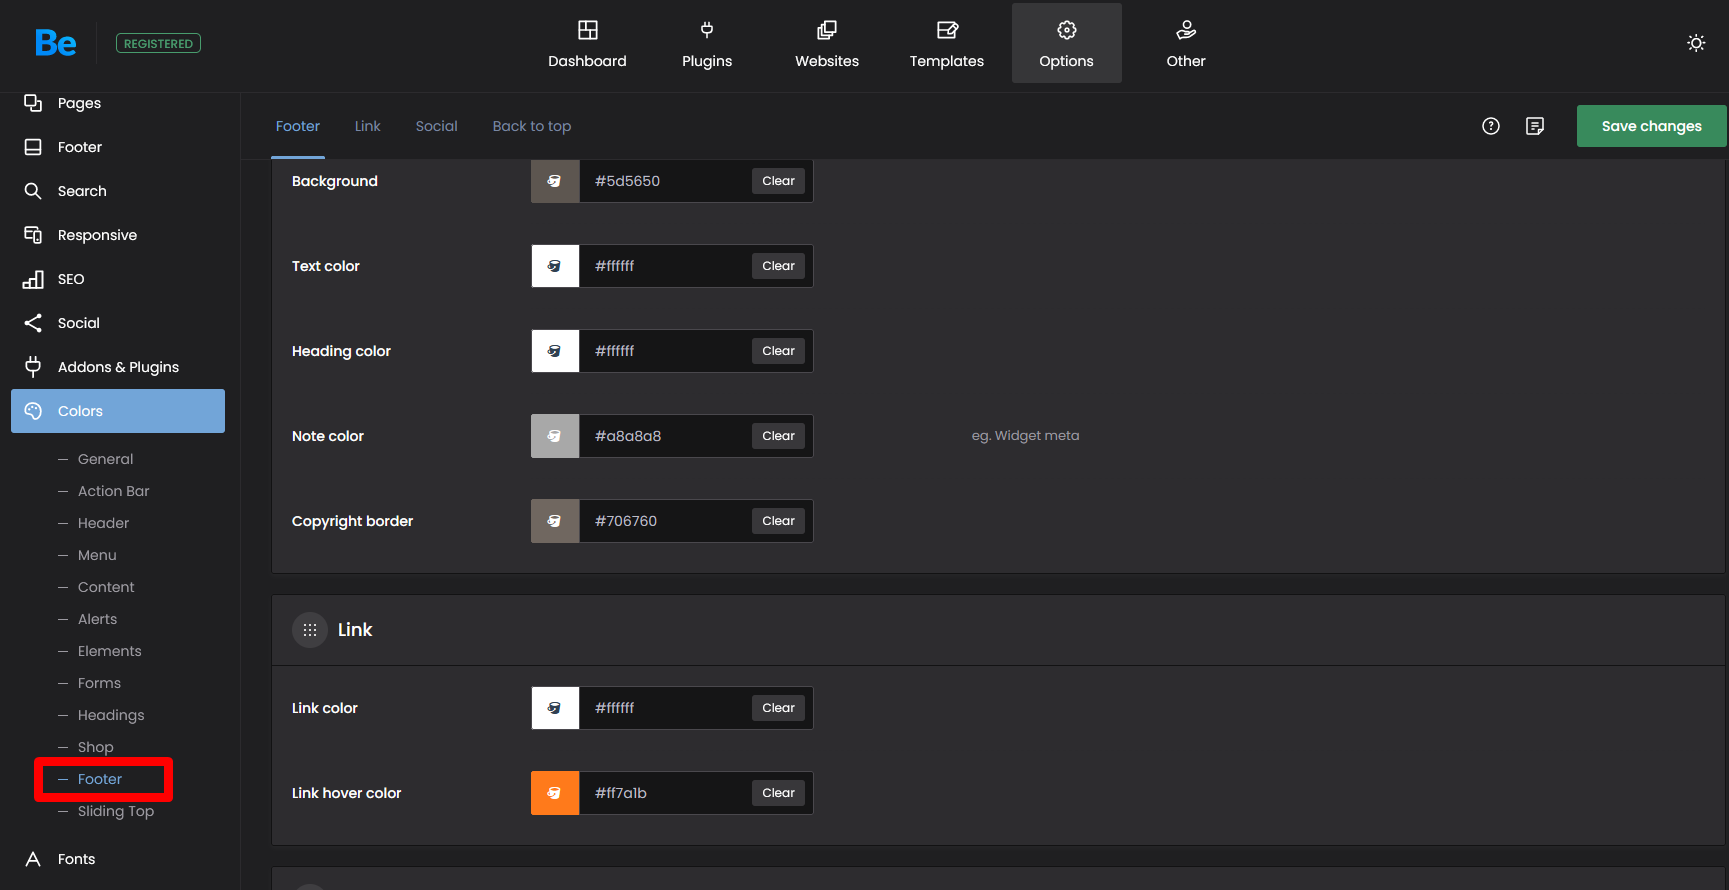Edit the Copyright border hex field
Screen dimensions: 1729x890
coord(665,521)
